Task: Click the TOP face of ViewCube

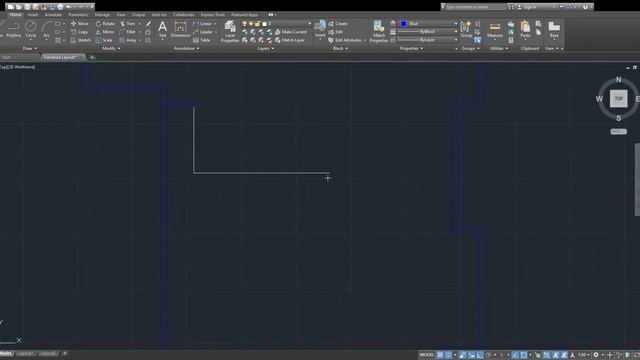Action: [618, 99]
